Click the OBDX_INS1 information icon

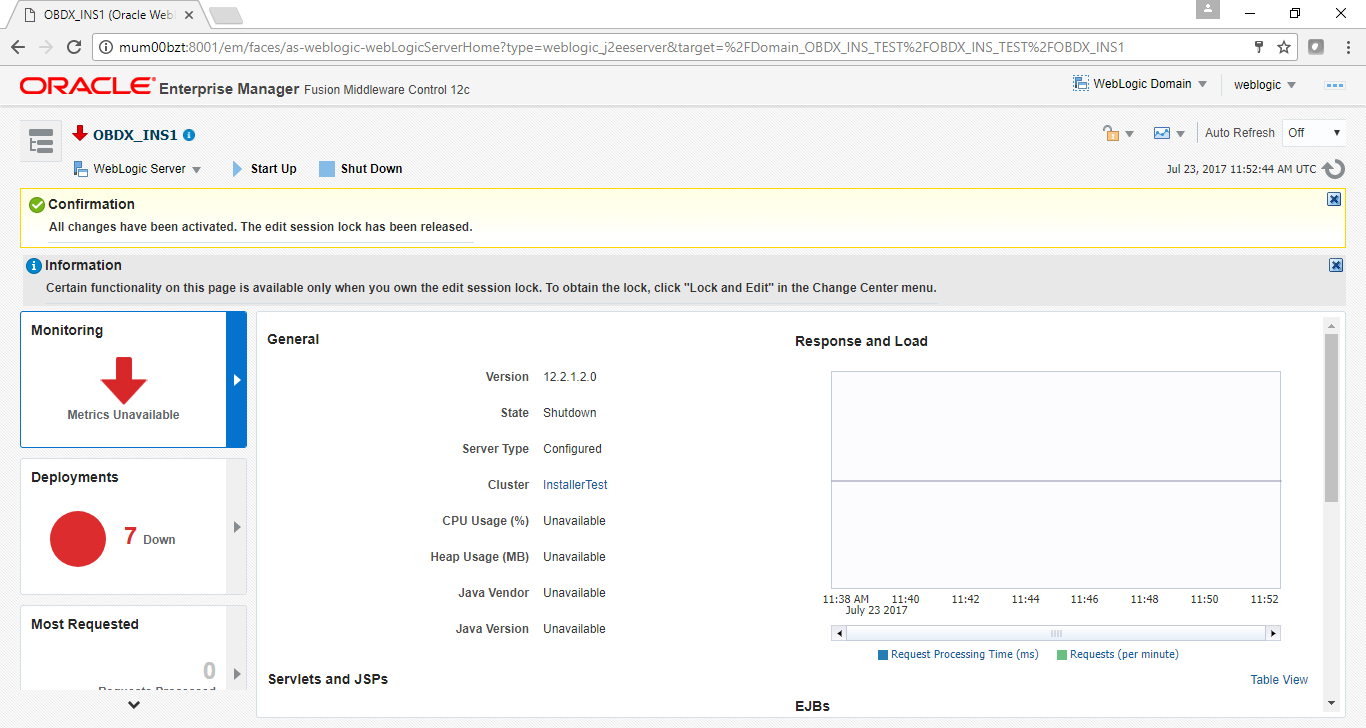coord(189,135)
